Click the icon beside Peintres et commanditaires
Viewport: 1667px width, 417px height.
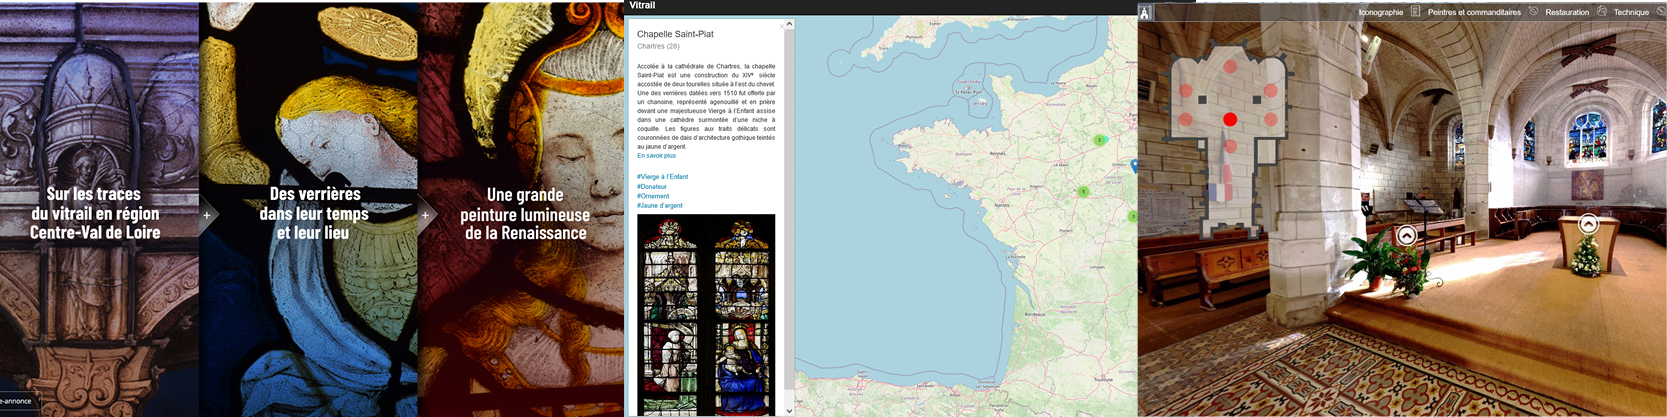(1533, 11)
